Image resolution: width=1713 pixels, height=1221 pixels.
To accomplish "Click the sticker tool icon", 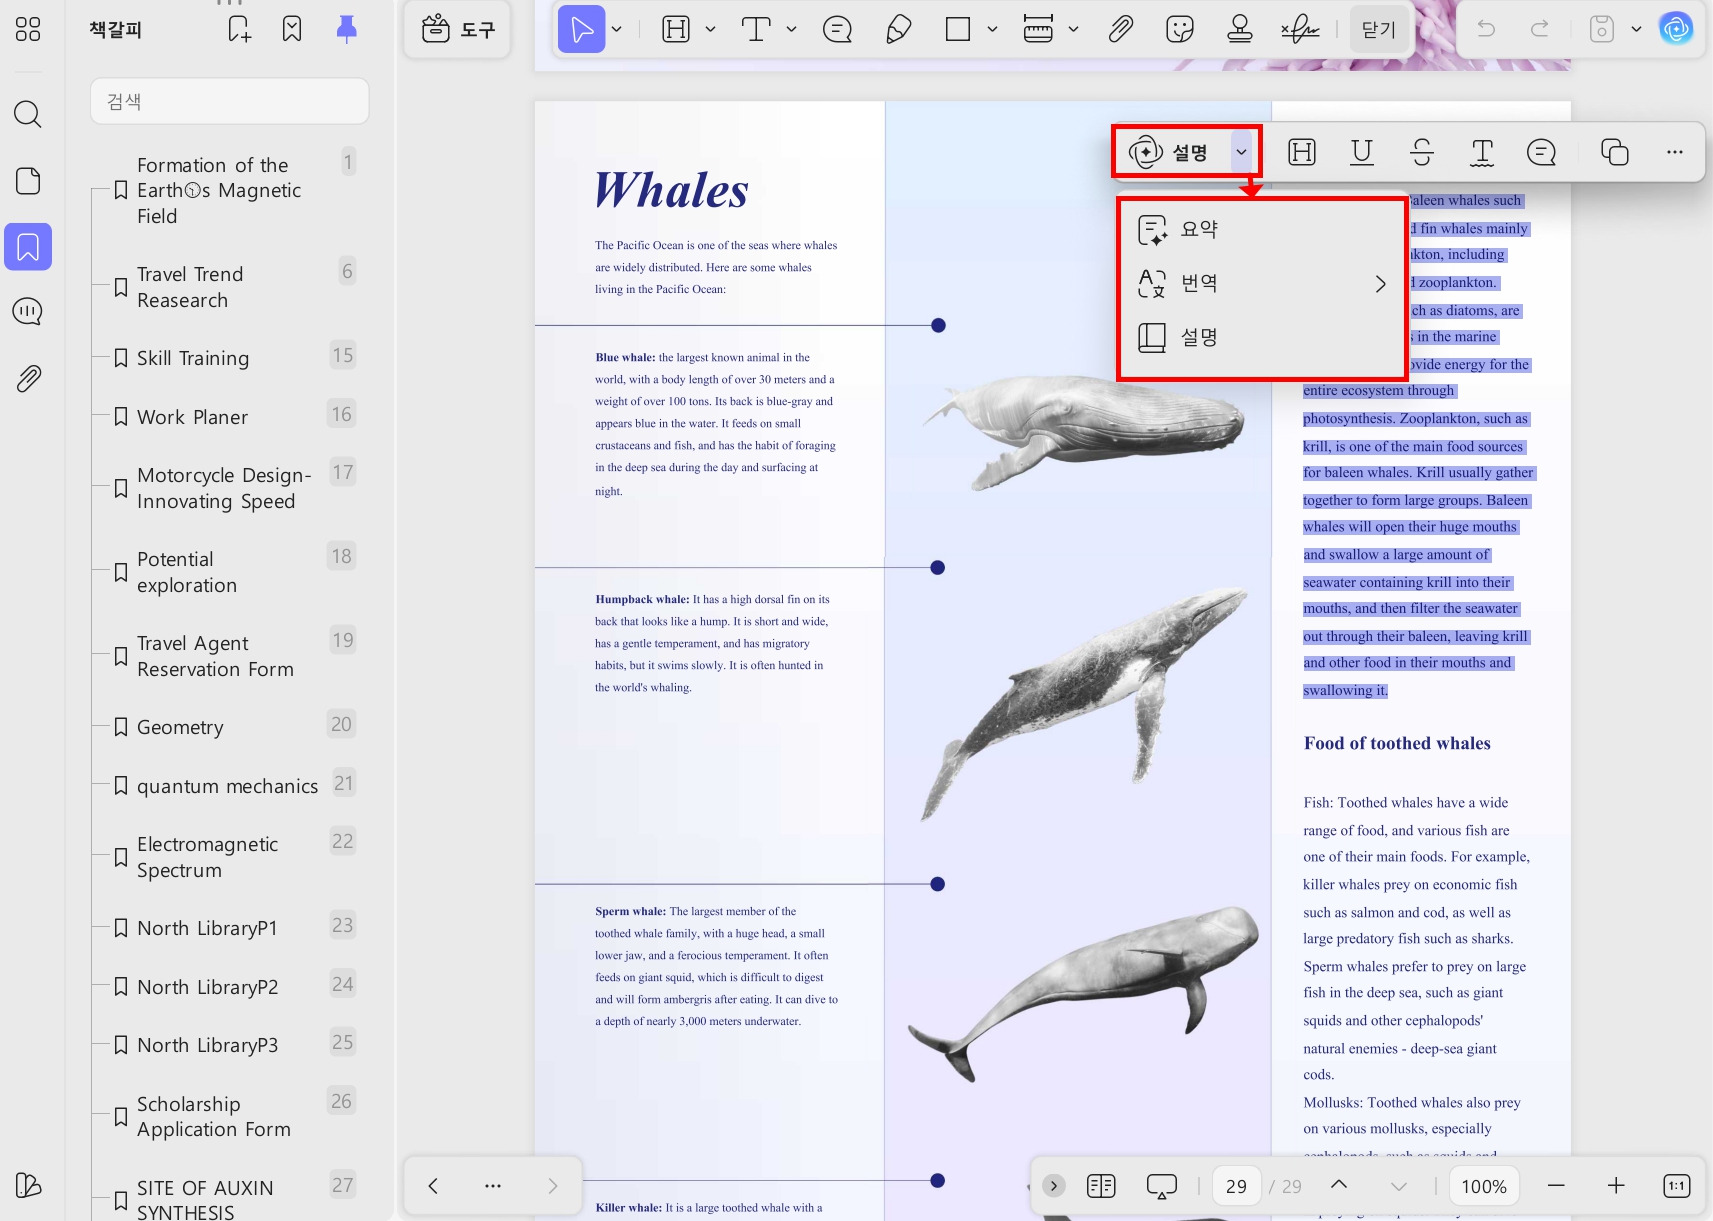I will pyautogui.click(x=1180, y=29).
